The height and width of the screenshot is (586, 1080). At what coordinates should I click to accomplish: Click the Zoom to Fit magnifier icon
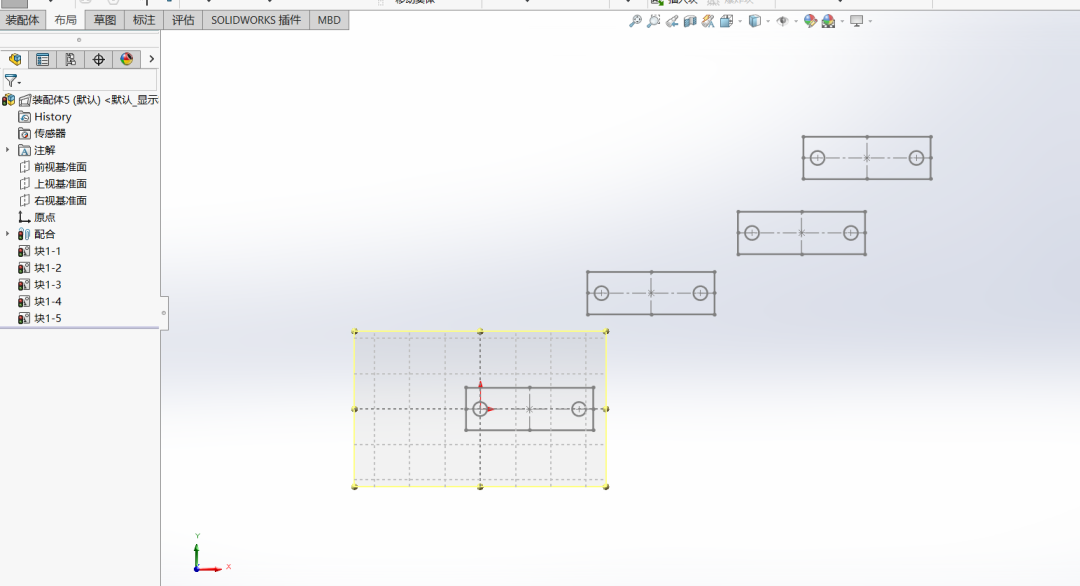(x=635, y=21)
